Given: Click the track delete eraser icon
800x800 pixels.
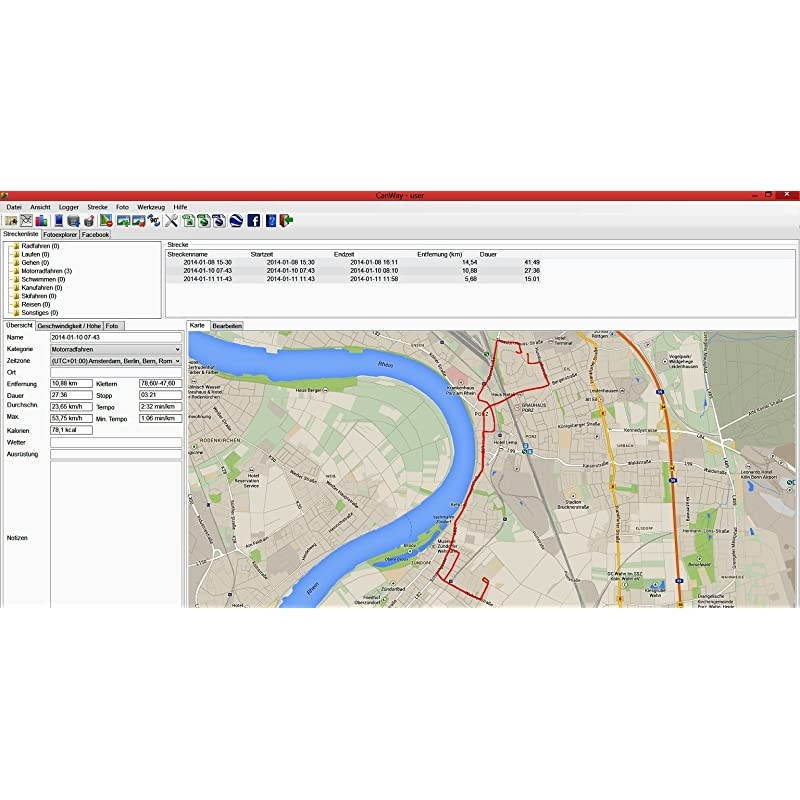Looking at the screenshot, I should click(105, 219).
